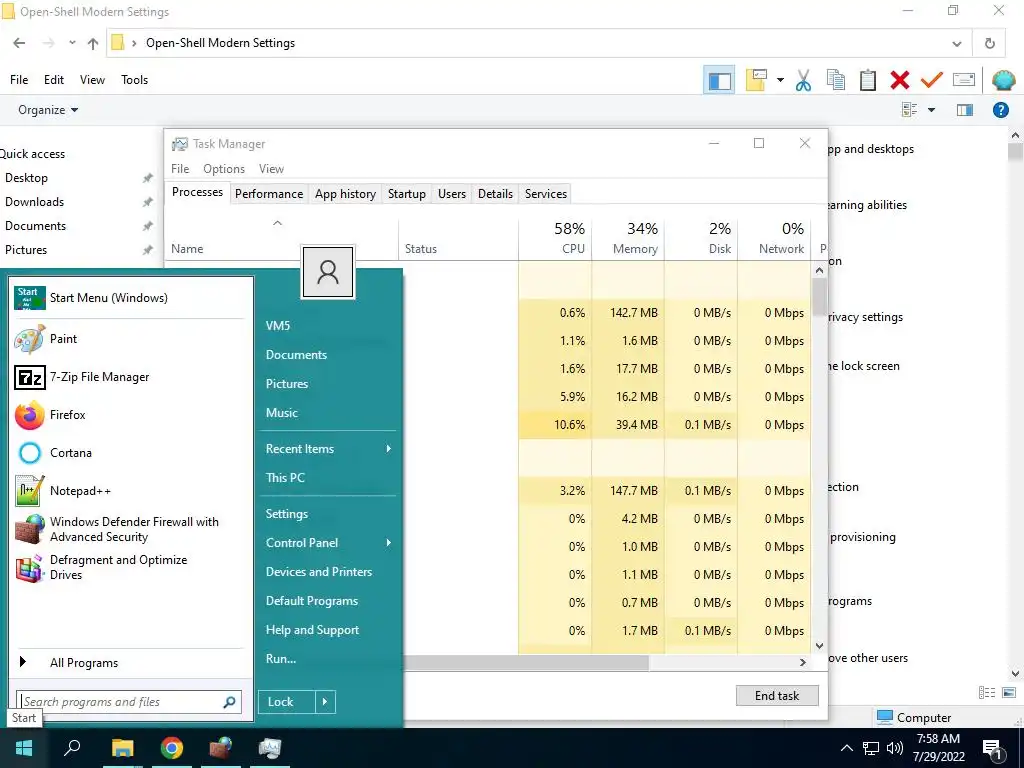This screenshot has height=768, width=1024.
Task: Open Firefox from the Start menu
Action: point(131,415)
